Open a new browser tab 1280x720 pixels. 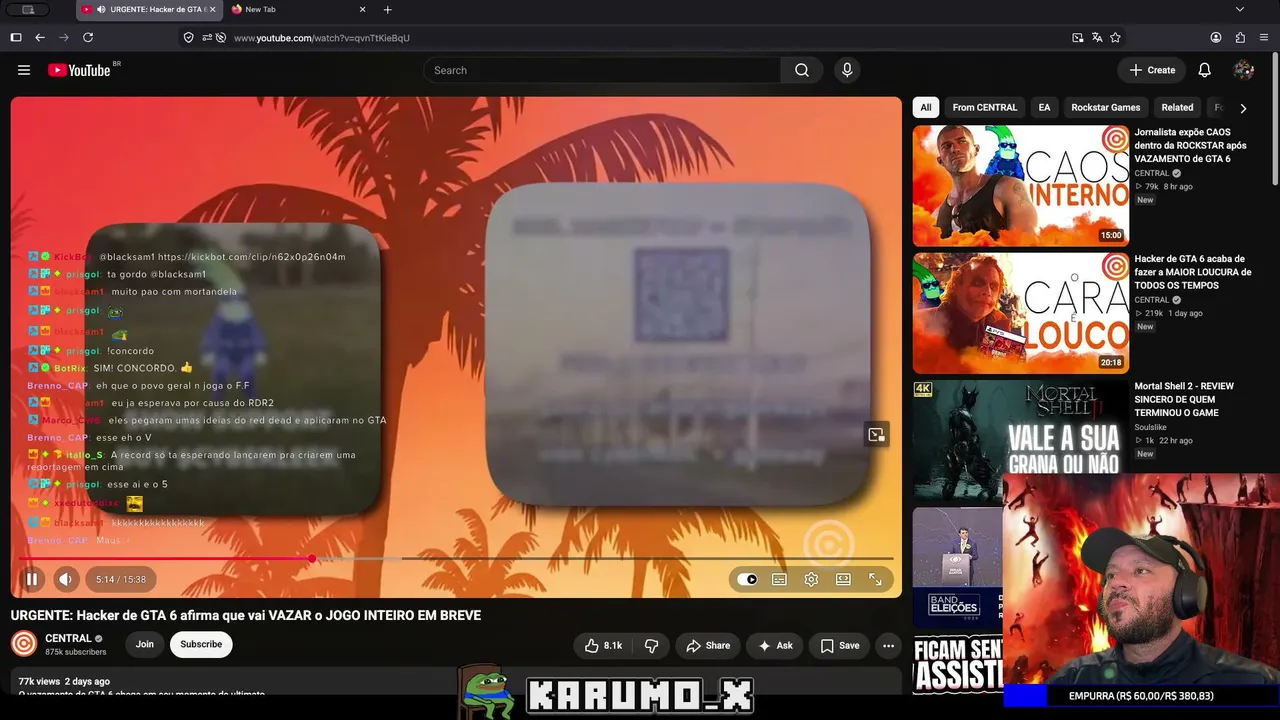[x=388, y=10]
